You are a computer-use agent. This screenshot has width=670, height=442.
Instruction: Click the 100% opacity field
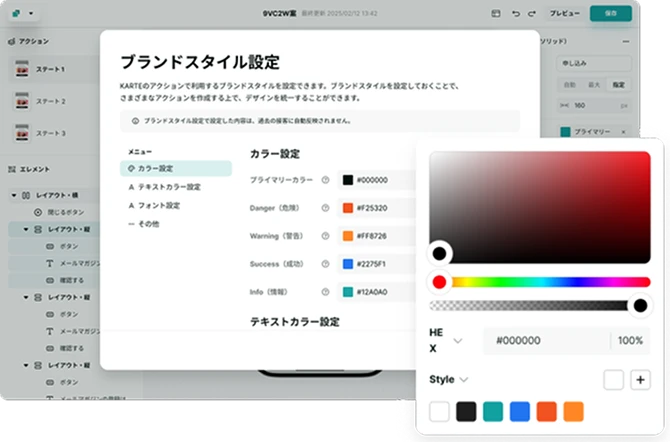(x=630, y=341)
